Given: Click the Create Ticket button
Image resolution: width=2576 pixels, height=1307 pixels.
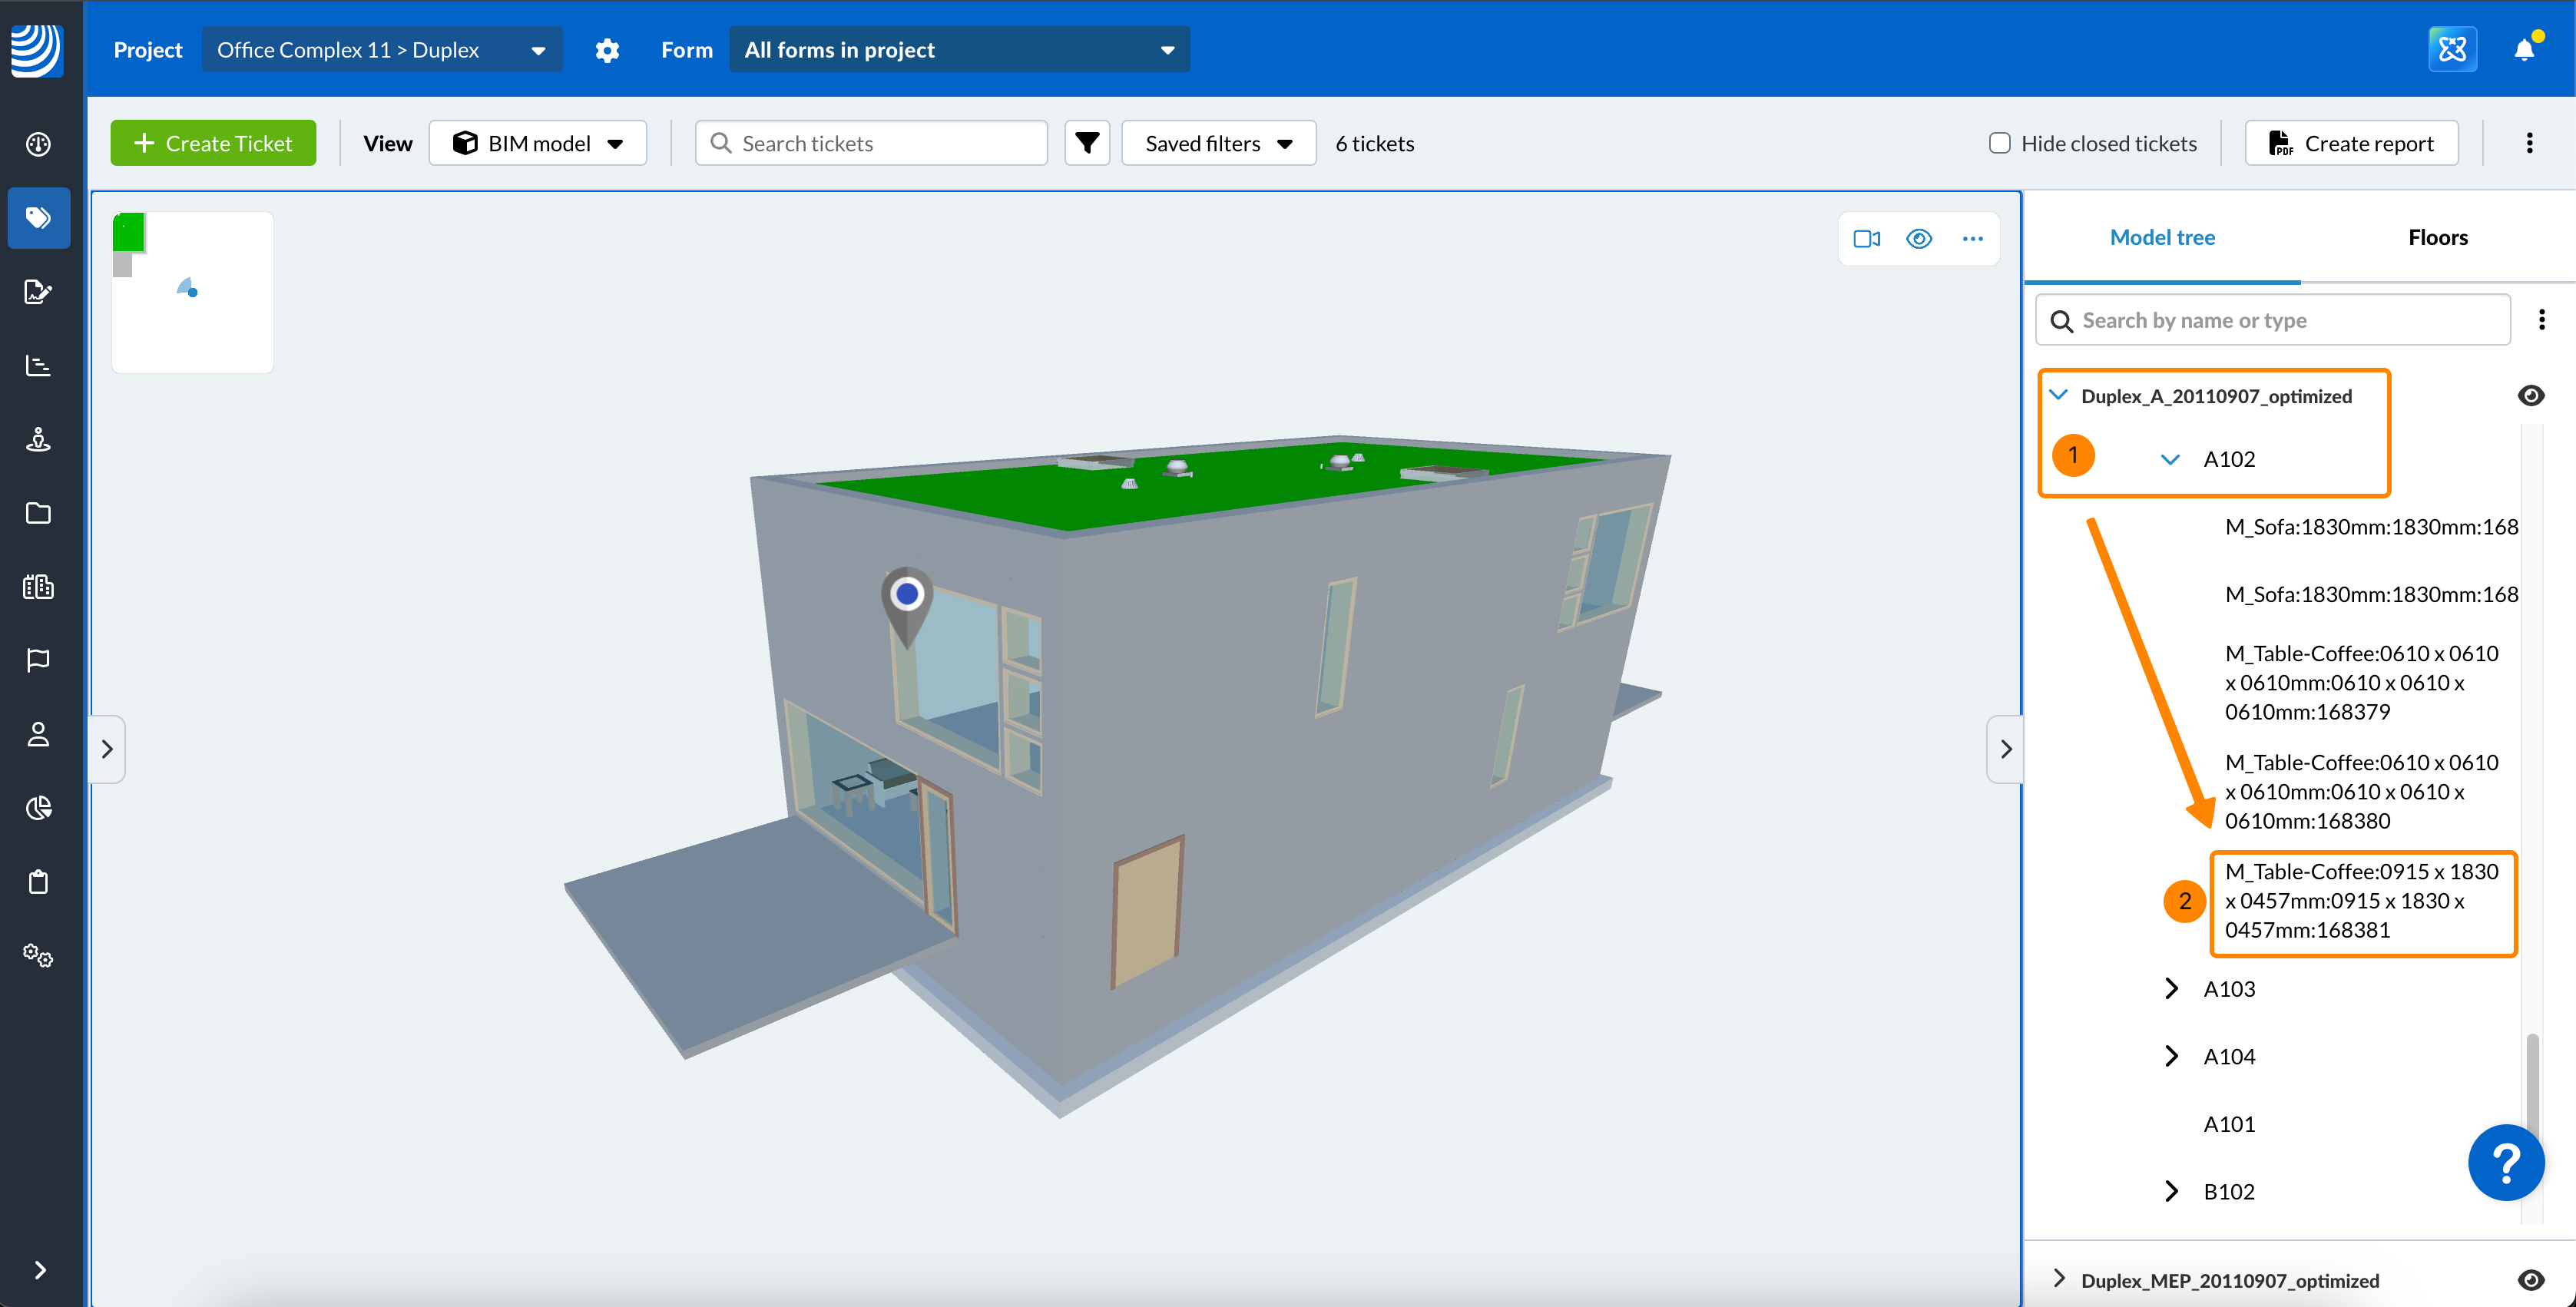Looking at the screenshot, I should pos(213,144).
